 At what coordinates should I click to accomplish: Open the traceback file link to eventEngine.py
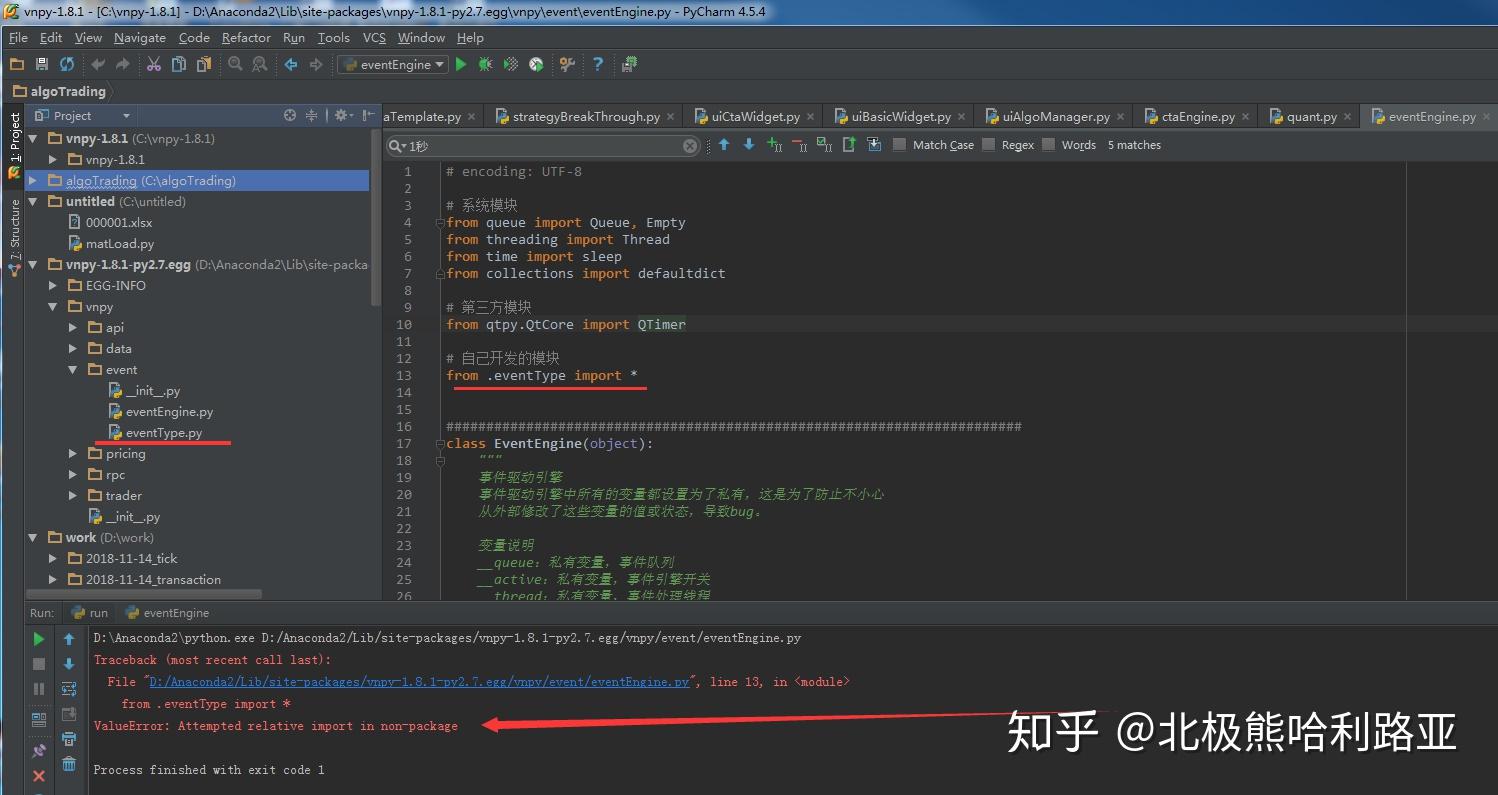point(420,682)
